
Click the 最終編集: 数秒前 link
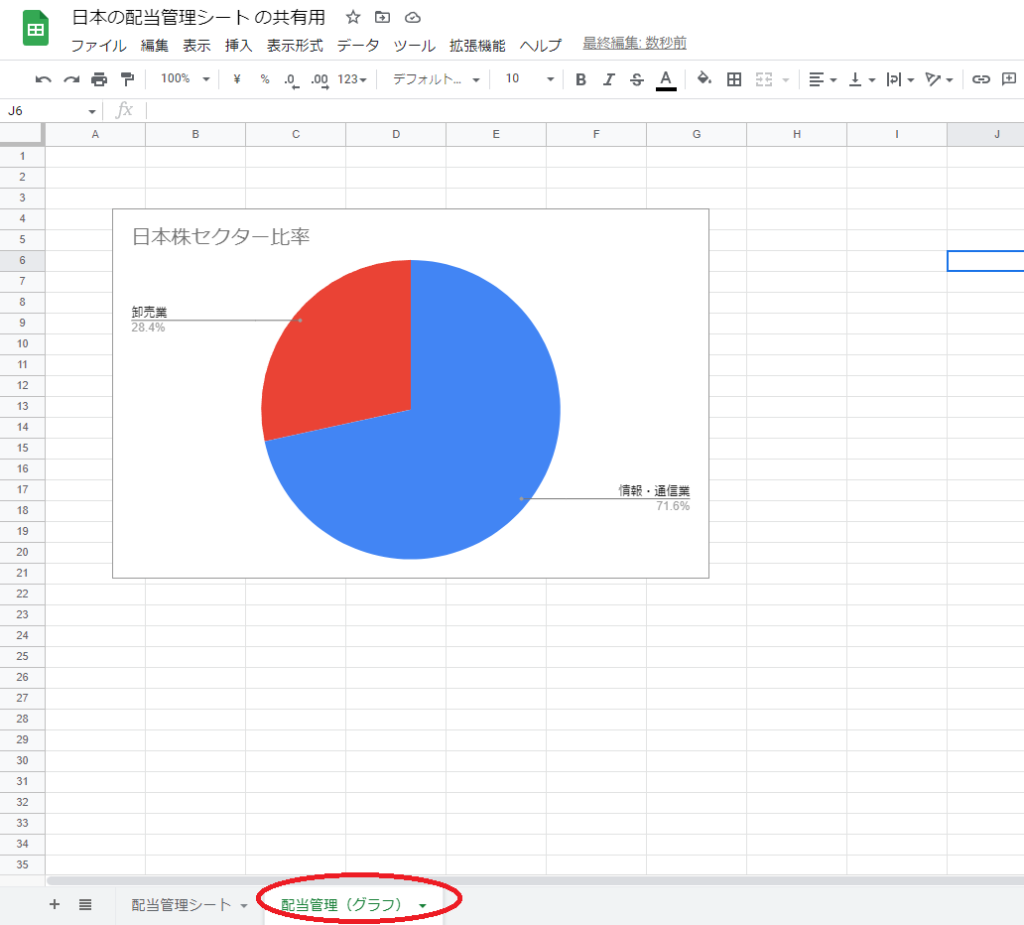pyautogui.click(x=634, y=43)
